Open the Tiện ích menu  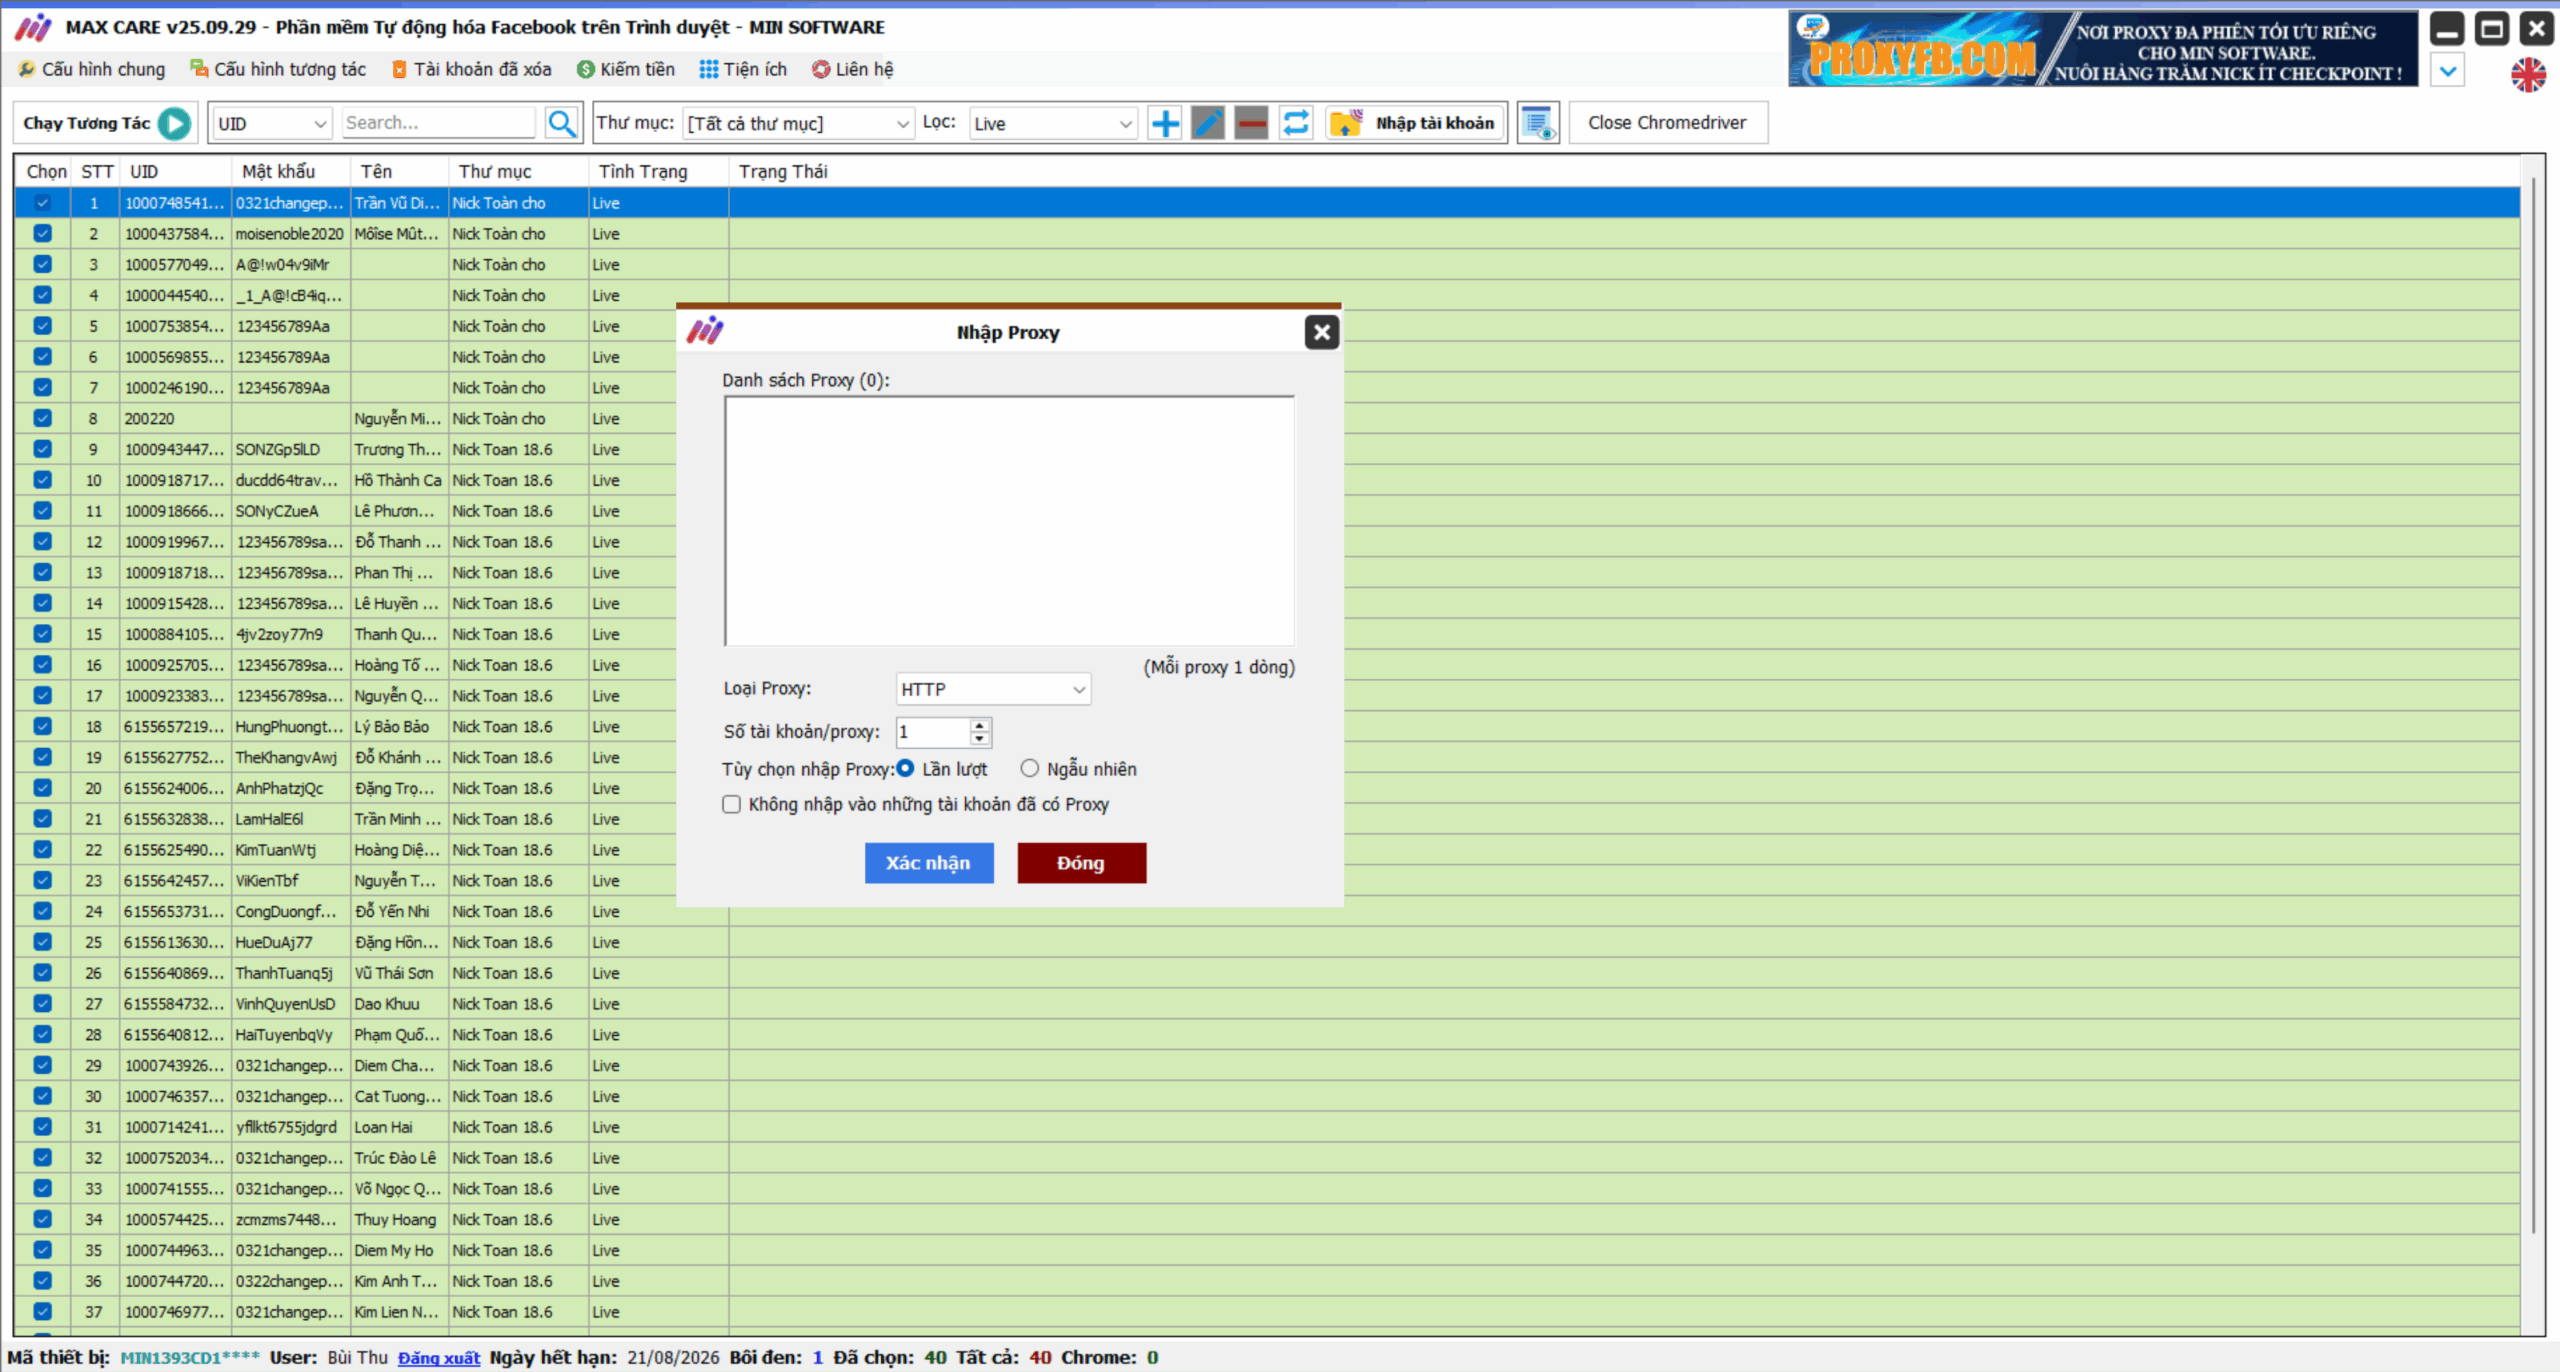coord(743,69)
